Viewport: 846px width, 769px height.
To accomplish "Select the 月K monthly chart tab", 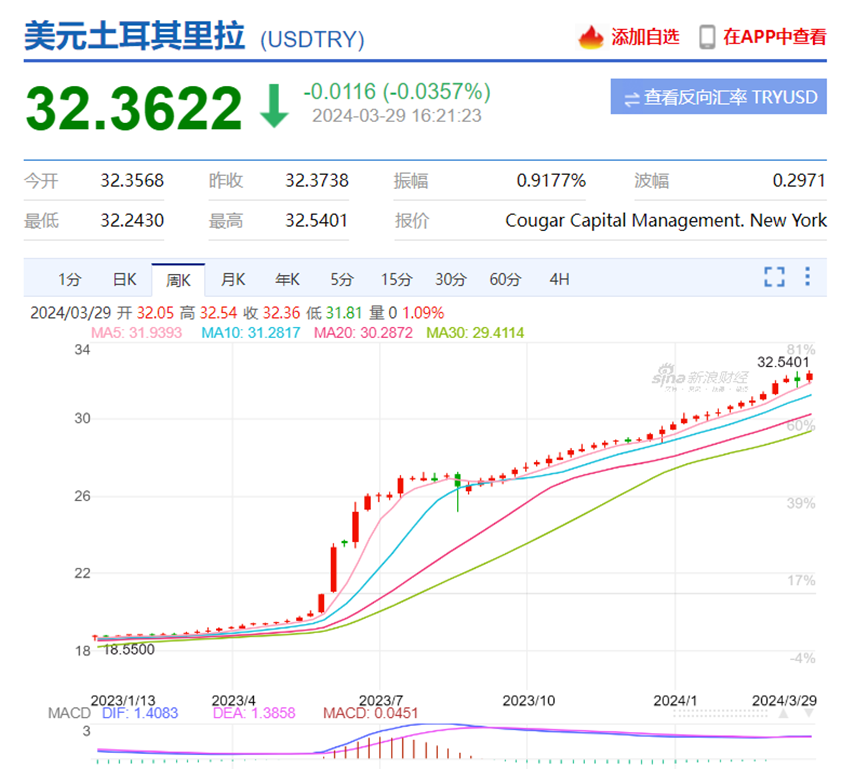I will pos(233,279).
